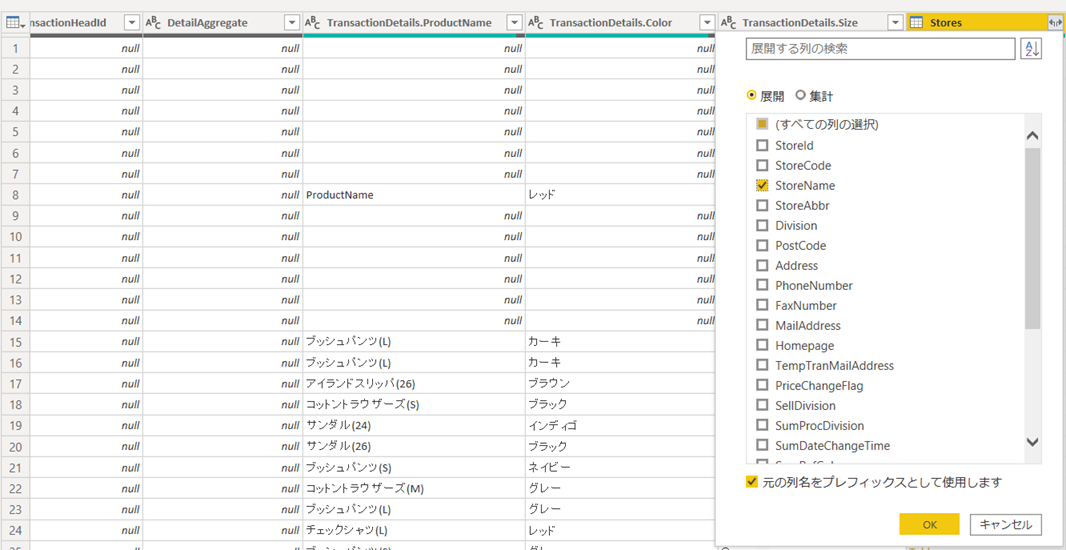Click the ネイビー color cell
Viewport: 1066px width, 550px height.
tap(621, 468)
